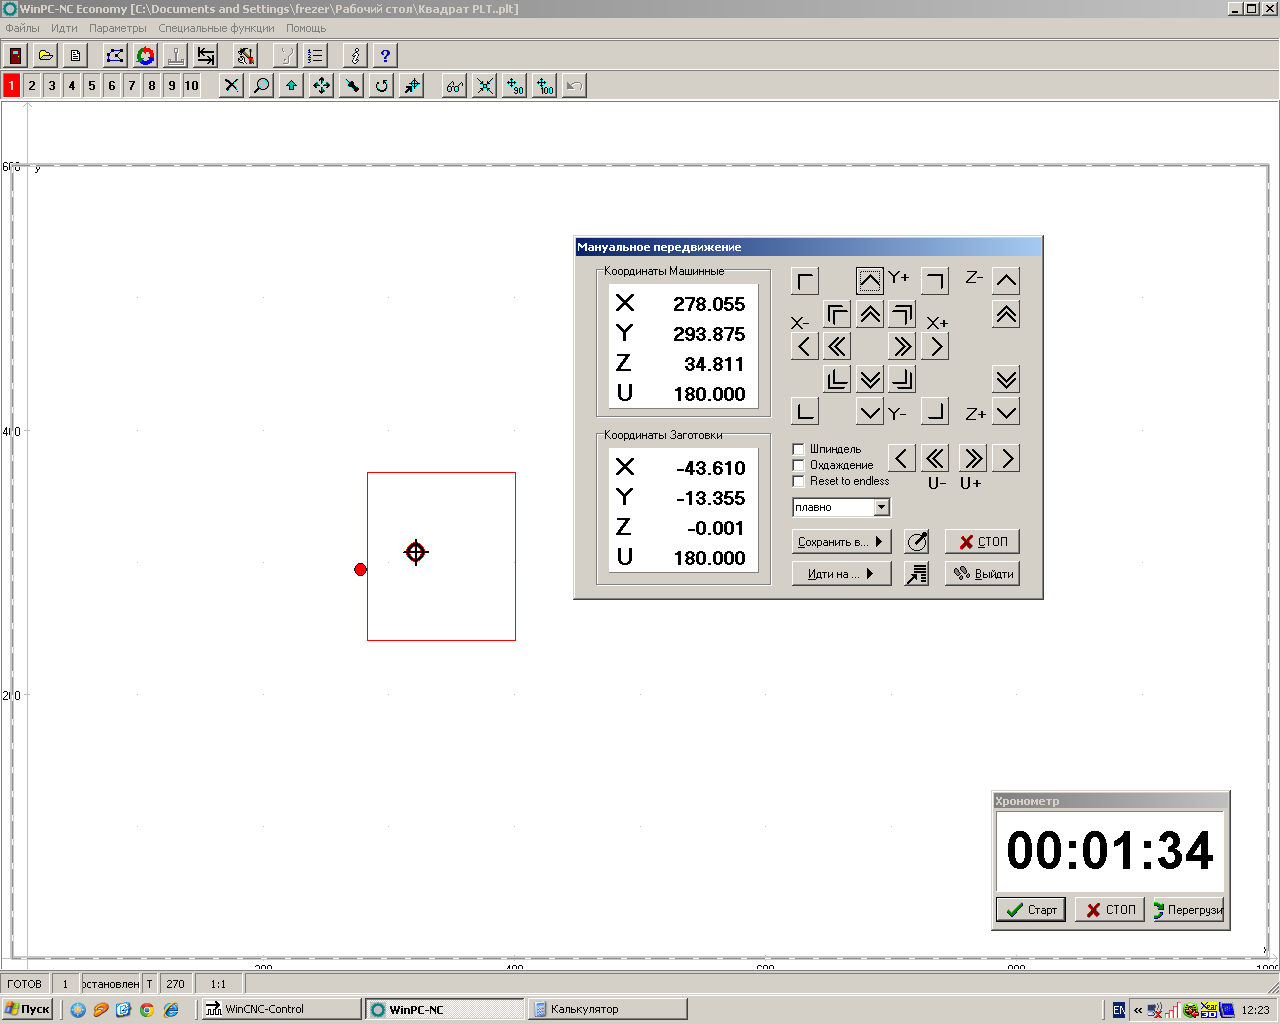
Task: Jog Y+ fast with double up chevron
Action: [870, 315]
